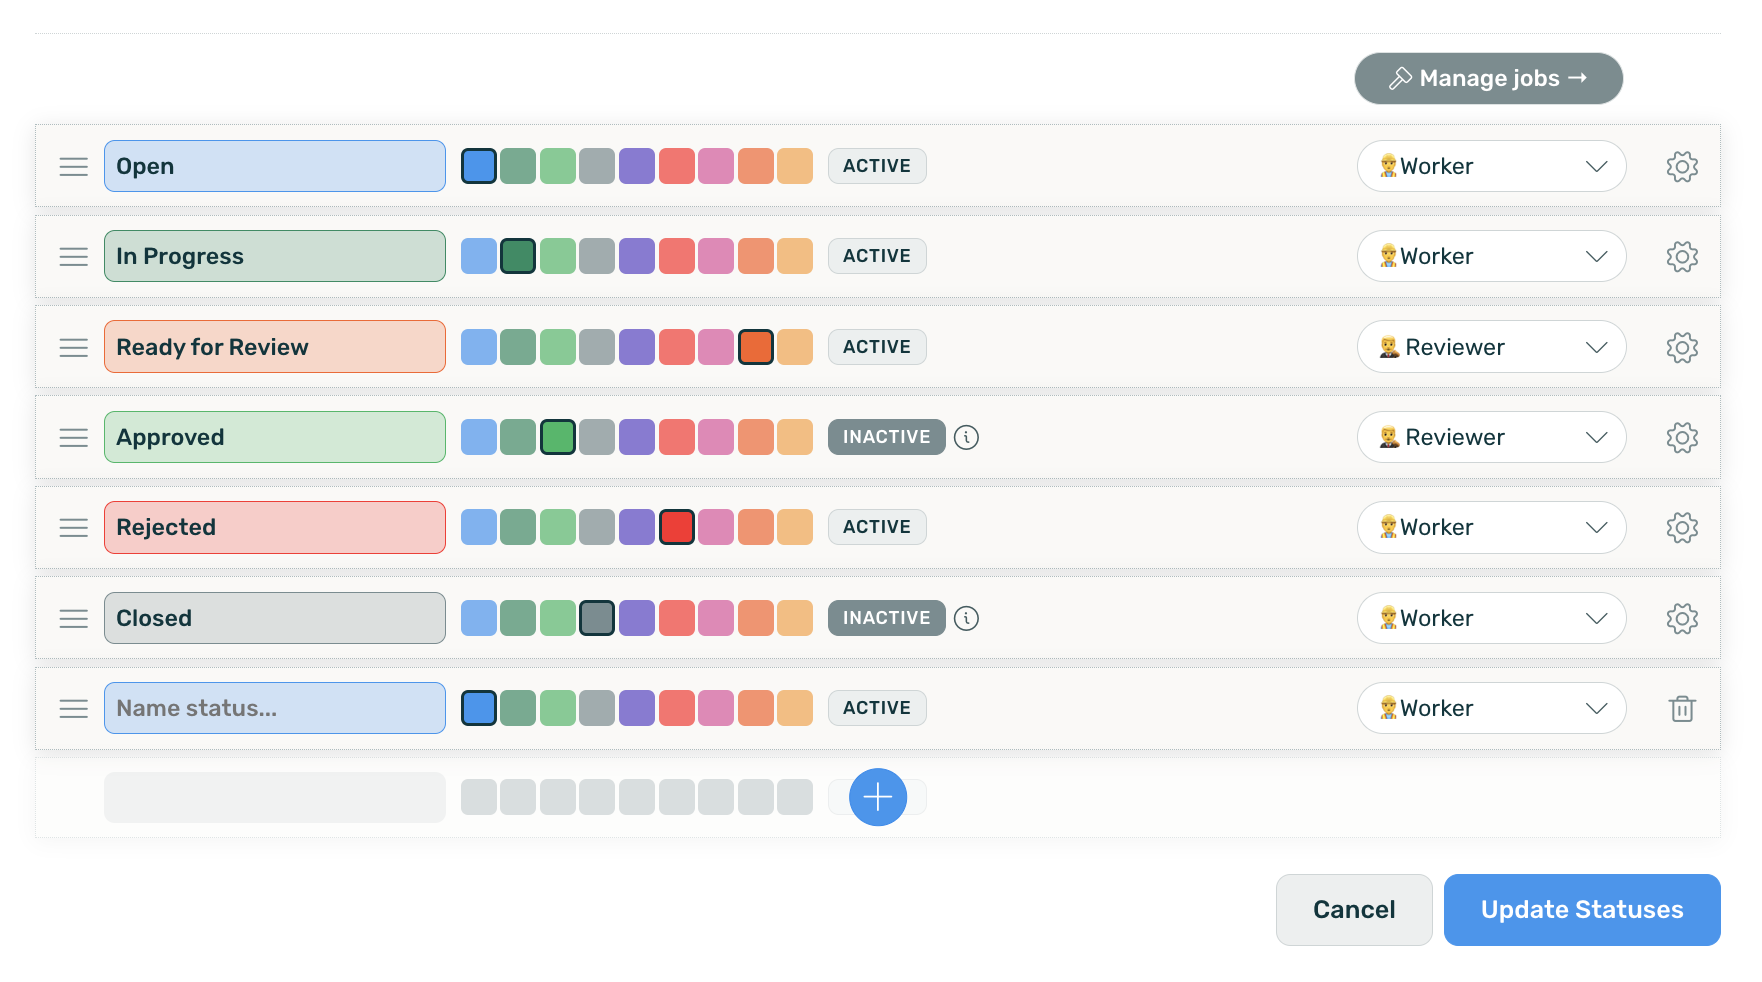Image resolution: width=1762 pixels, height=982 pixels.
Task: Open the Worker role dropdown for Open status
Action: click(1491, 166)
